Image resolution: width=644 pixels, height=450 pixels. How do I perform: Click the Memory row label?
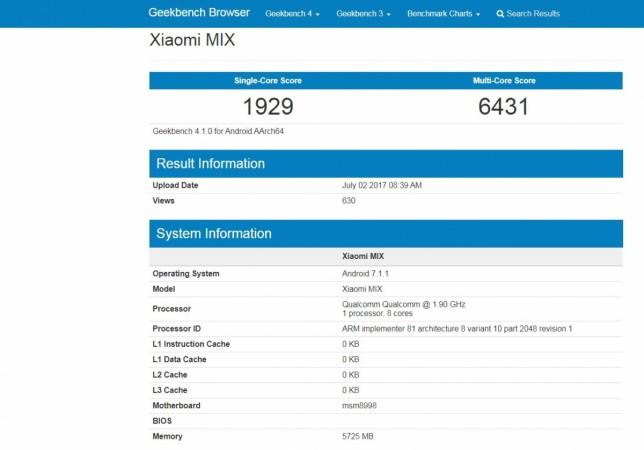pyautogui.click(x=167, y=436)
